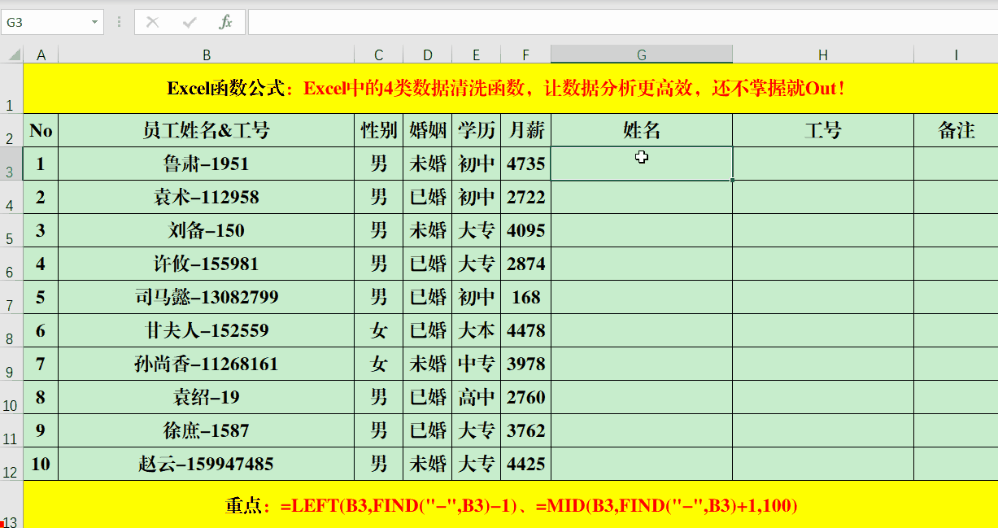Select column A header
Viewport: 998px width, 528px height.
(x=41, y=55)
